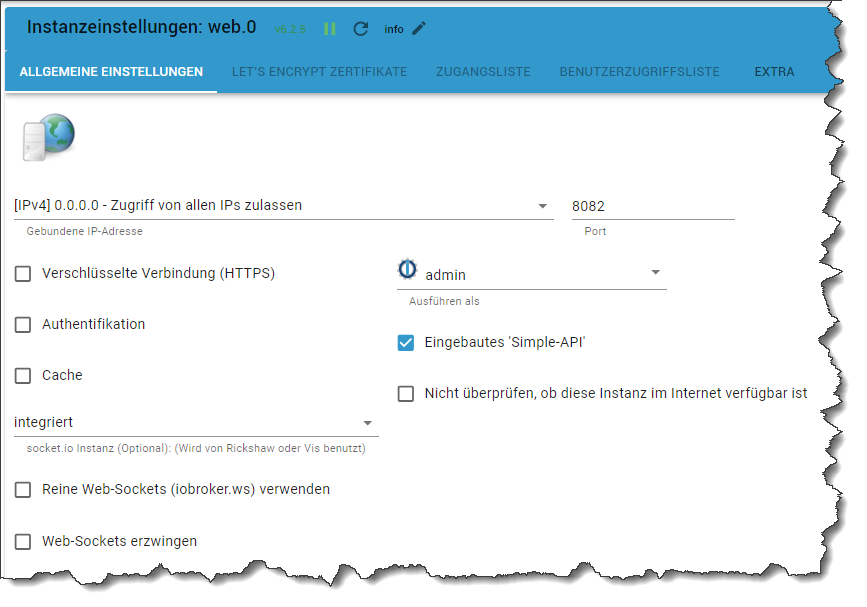Click the reload instance icon
The image size is (867, 607).
tap(361, 29)
